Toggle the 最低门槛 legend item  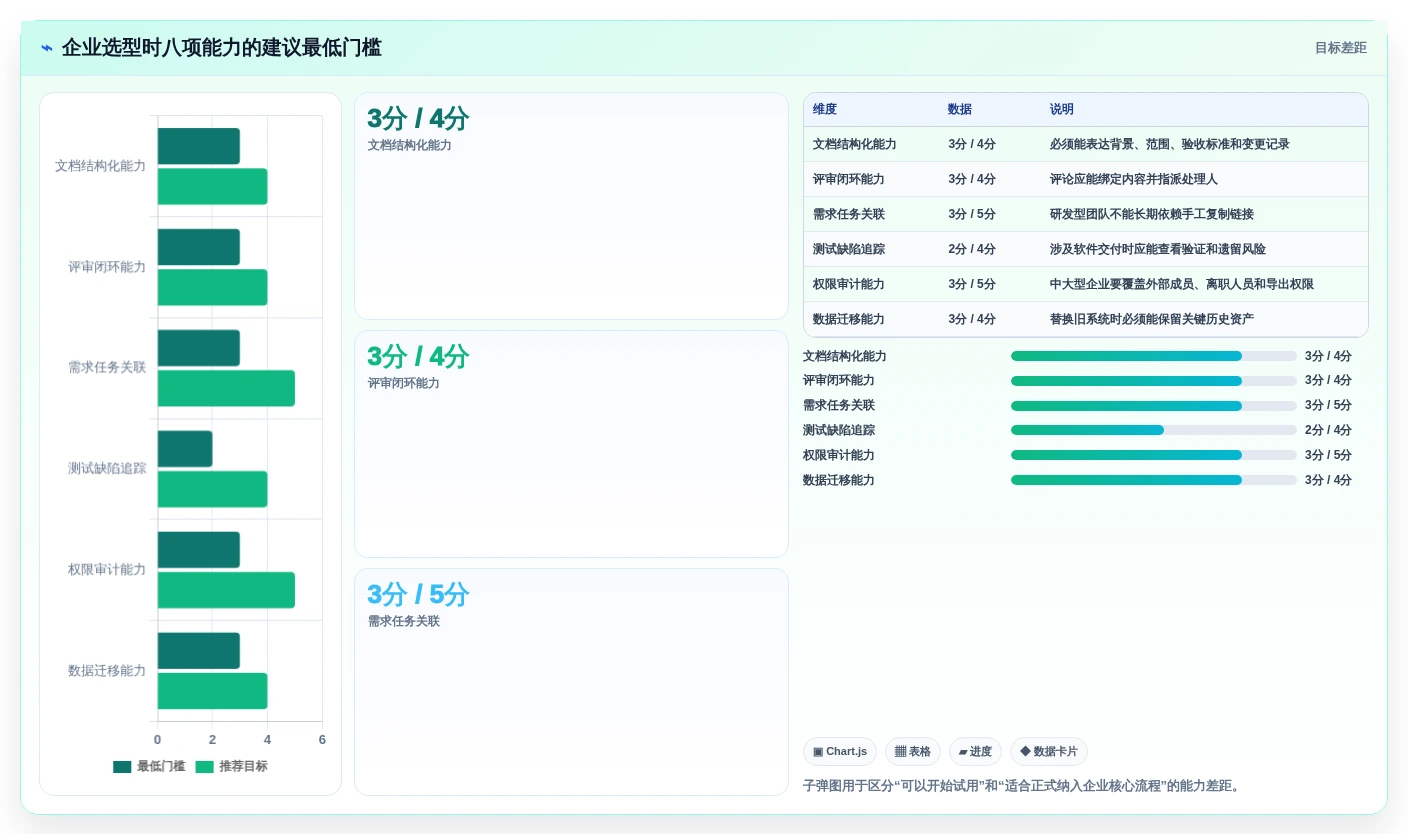pos(149,766)
